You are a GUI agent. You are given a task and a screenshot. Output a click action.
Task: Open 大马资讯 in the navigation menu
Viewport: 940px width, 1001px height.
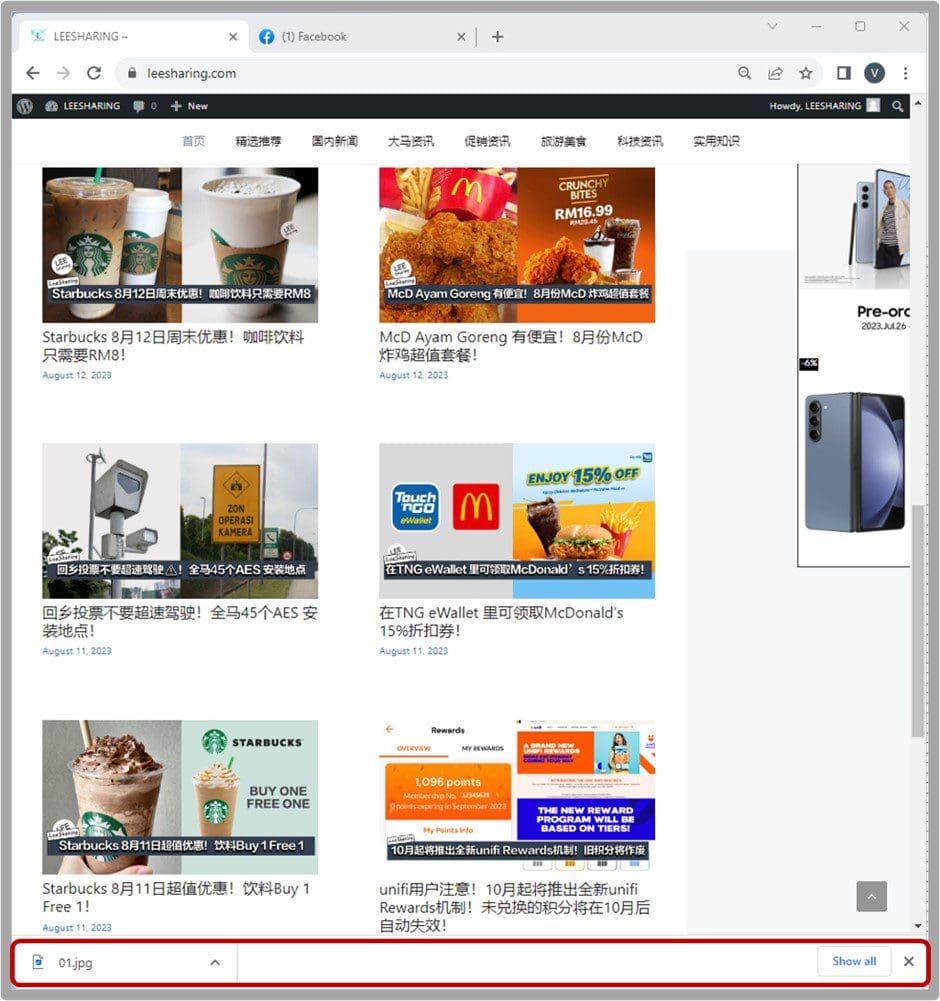coord(411,141)
